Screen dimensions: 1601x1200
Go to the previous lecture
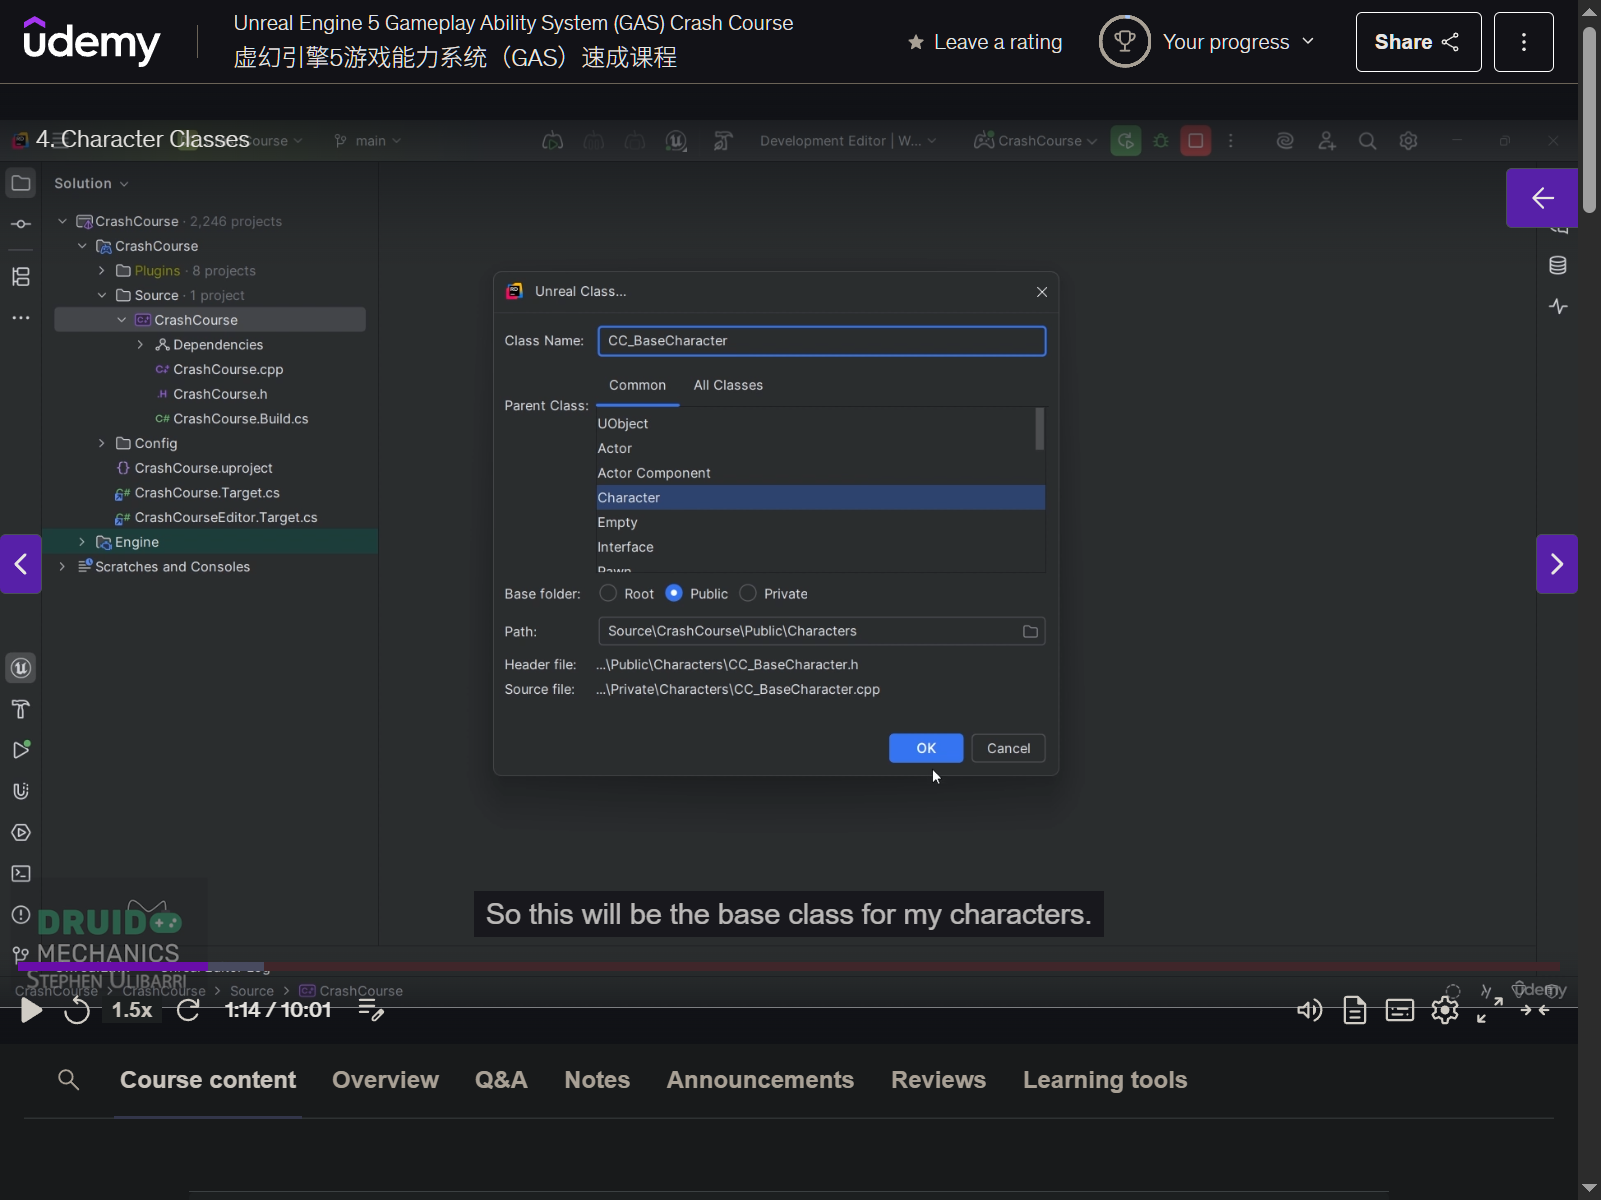[x=21, y=564]
